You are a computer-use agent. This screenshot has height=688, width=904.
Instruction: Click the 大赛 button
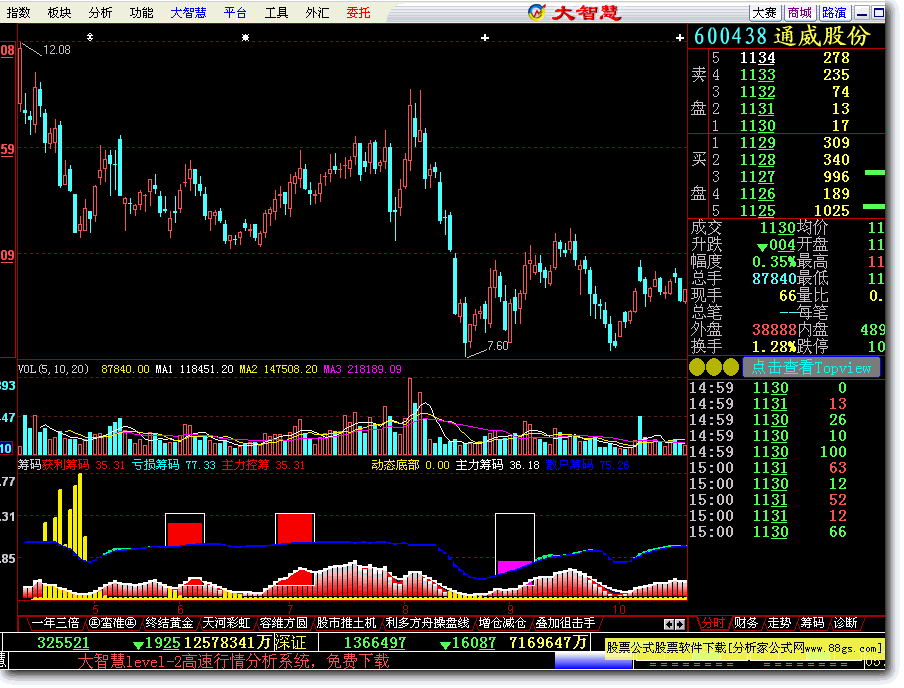764,13
